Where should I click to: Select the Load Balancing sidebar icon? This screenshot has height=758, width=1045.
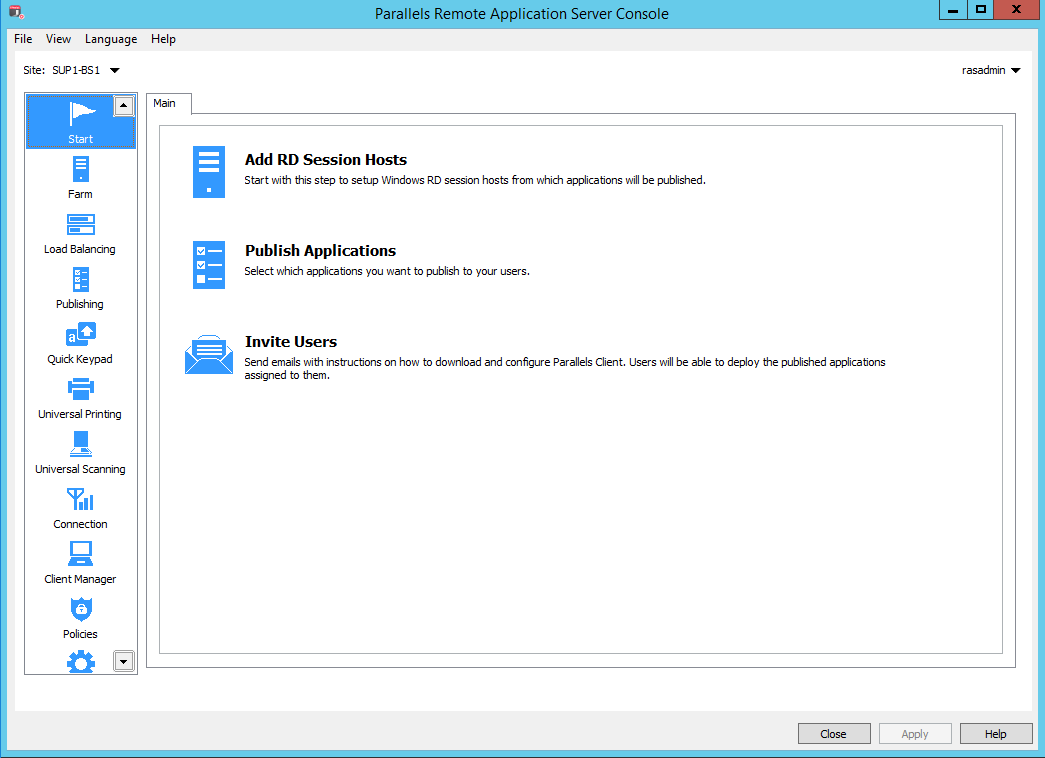80,225
